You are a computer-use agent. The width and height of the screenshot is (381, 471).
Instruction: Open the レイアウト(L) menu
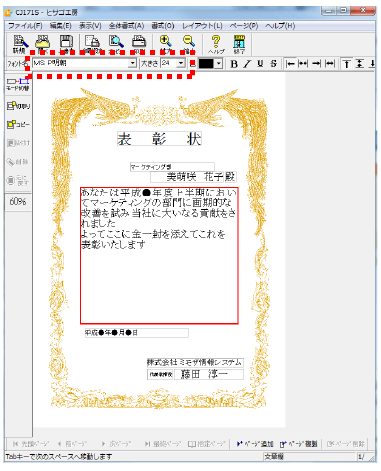pyautogui.click(x=202, y=26)
